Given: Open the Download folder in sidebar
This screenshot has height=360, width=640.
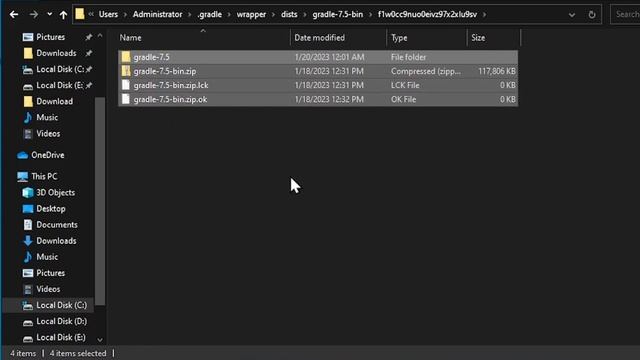Looking at the screenshot, I should [55, 101].
